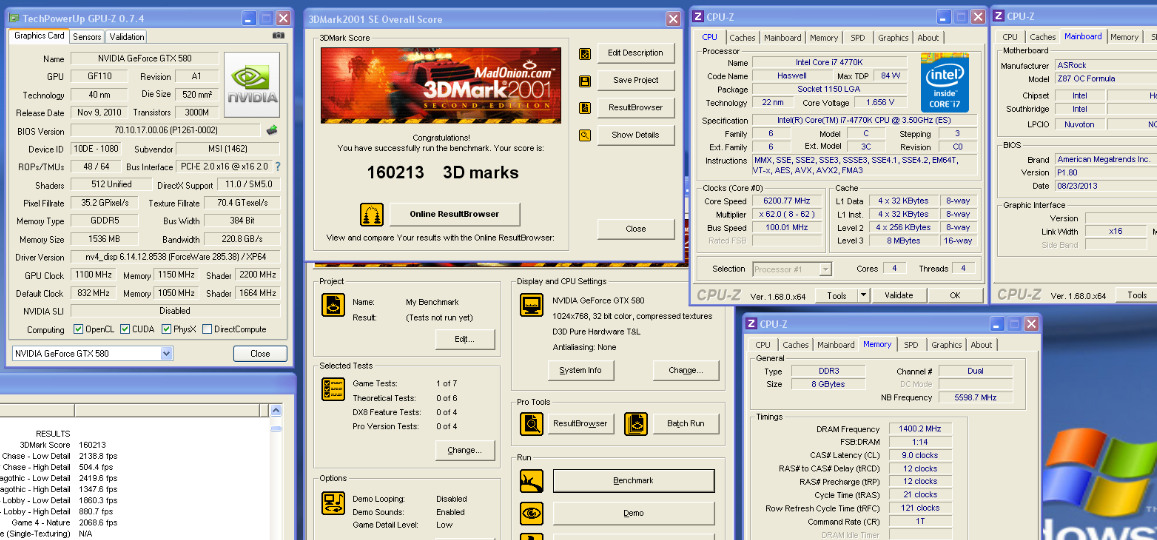Image resolution: width=1157 pixels, height=540 pixels.
Task: Click the Show Details magnifier icon
Action: 584,135
